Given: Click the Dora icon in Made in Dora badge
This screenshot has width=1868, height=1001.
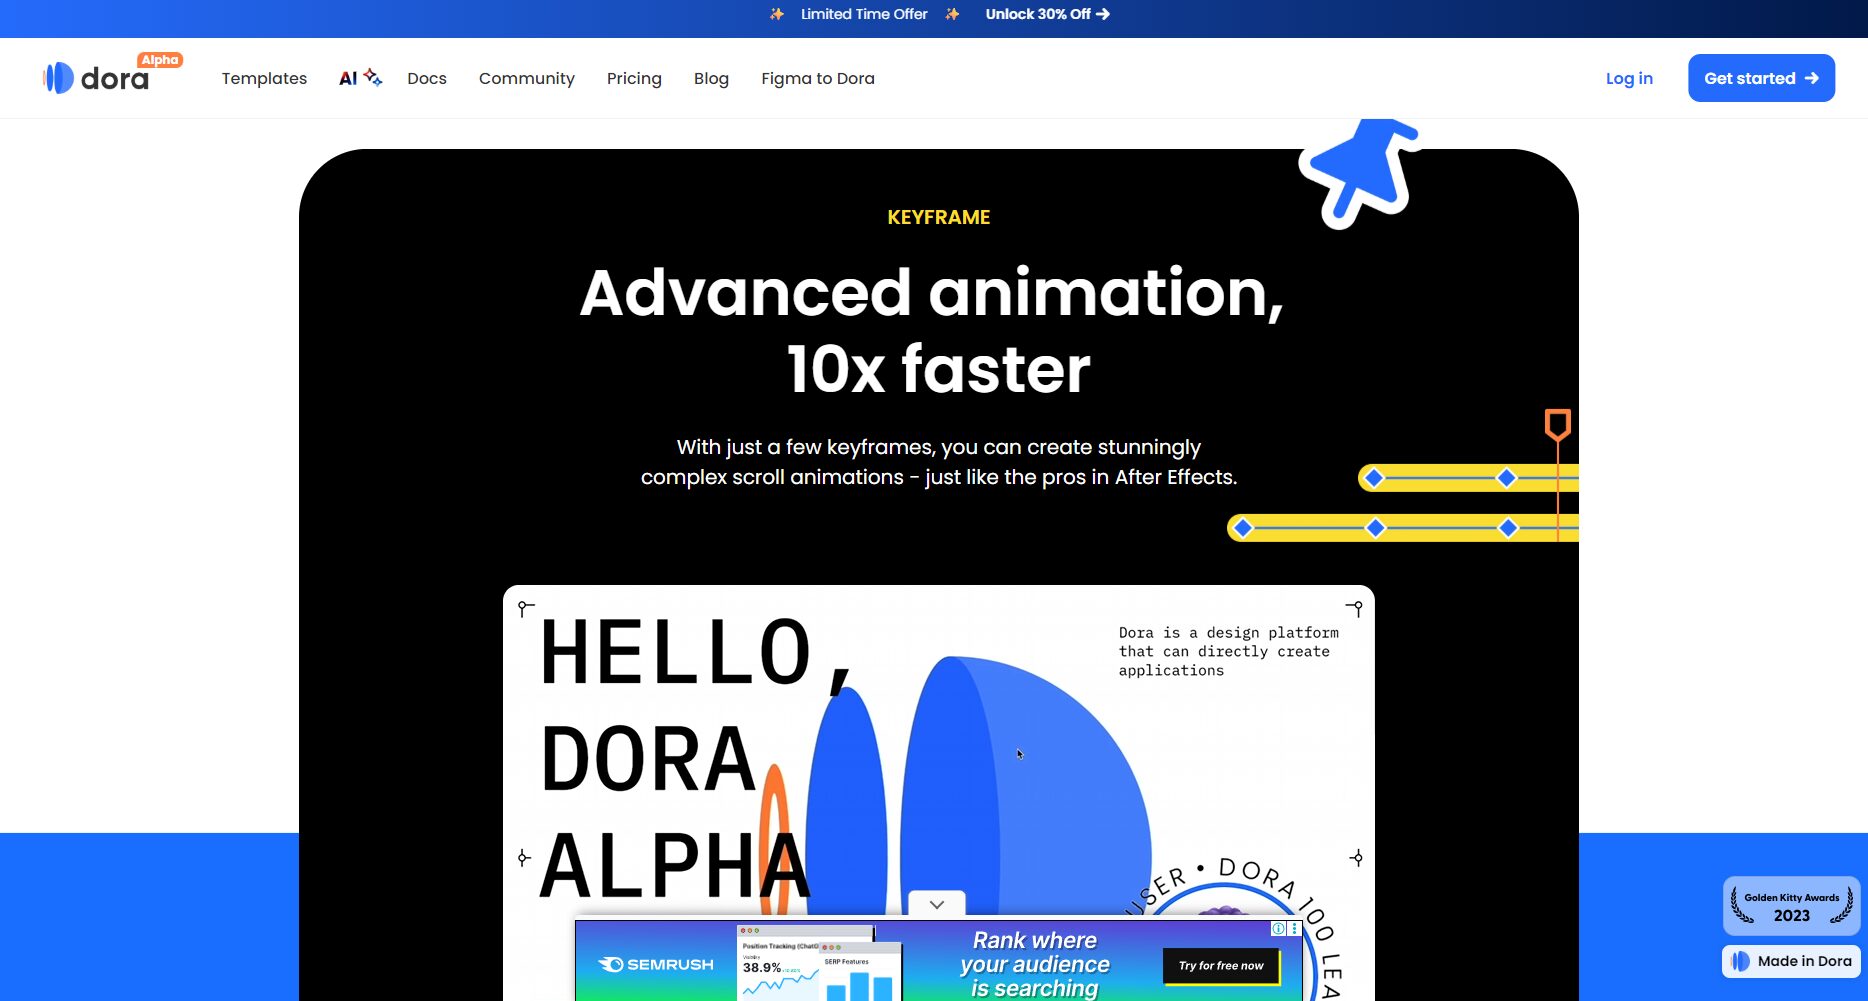Looking at the screenshot, I should (x=1741, y=961).
